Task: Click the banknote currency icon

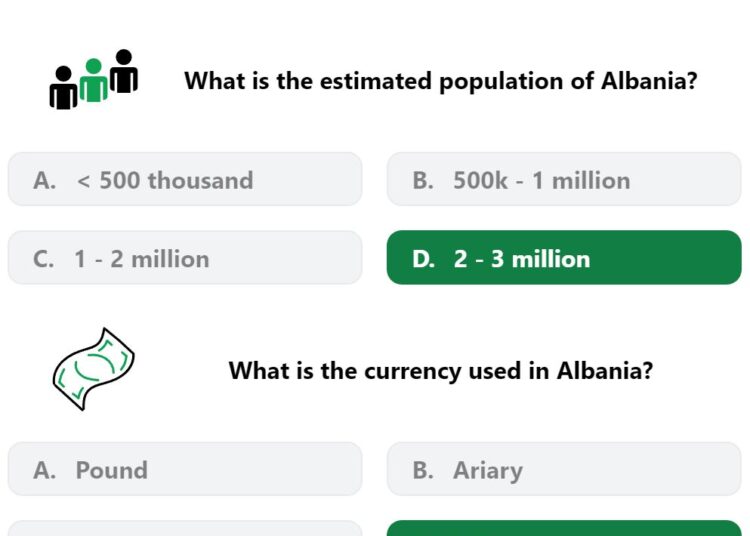Action: 94,369
